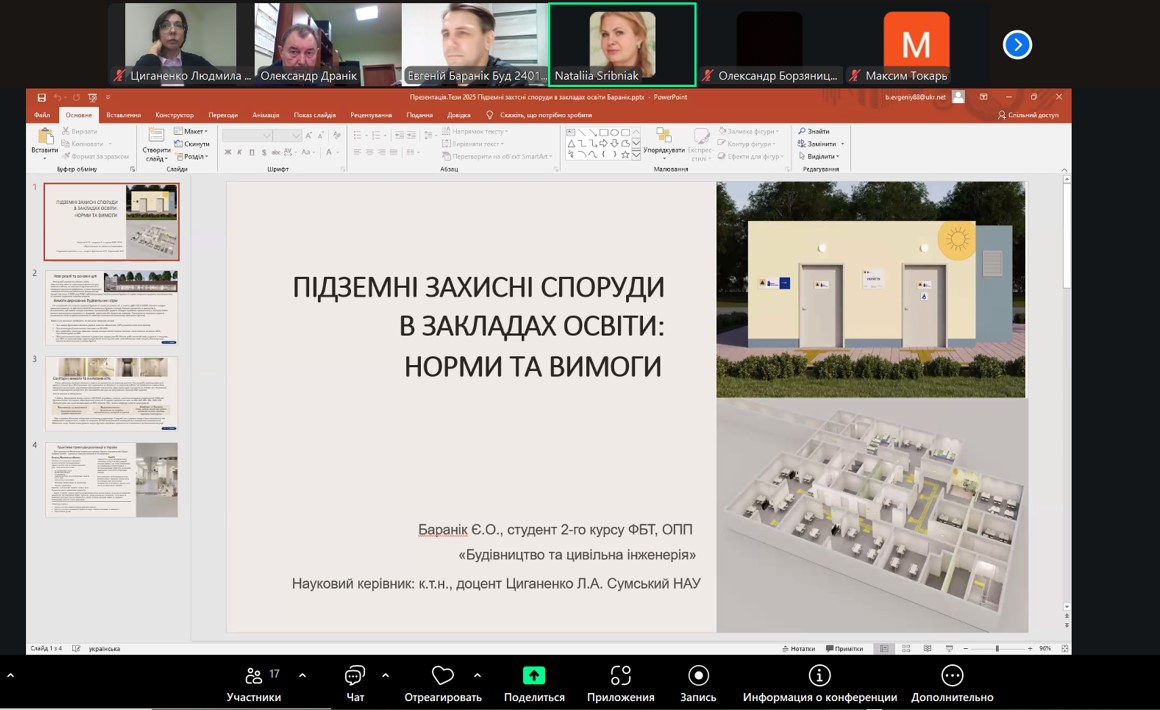The width and height of the screenshot is (1160, 710).
Task: Show next participants with arrow button
Action: (x=1017, y=45)
